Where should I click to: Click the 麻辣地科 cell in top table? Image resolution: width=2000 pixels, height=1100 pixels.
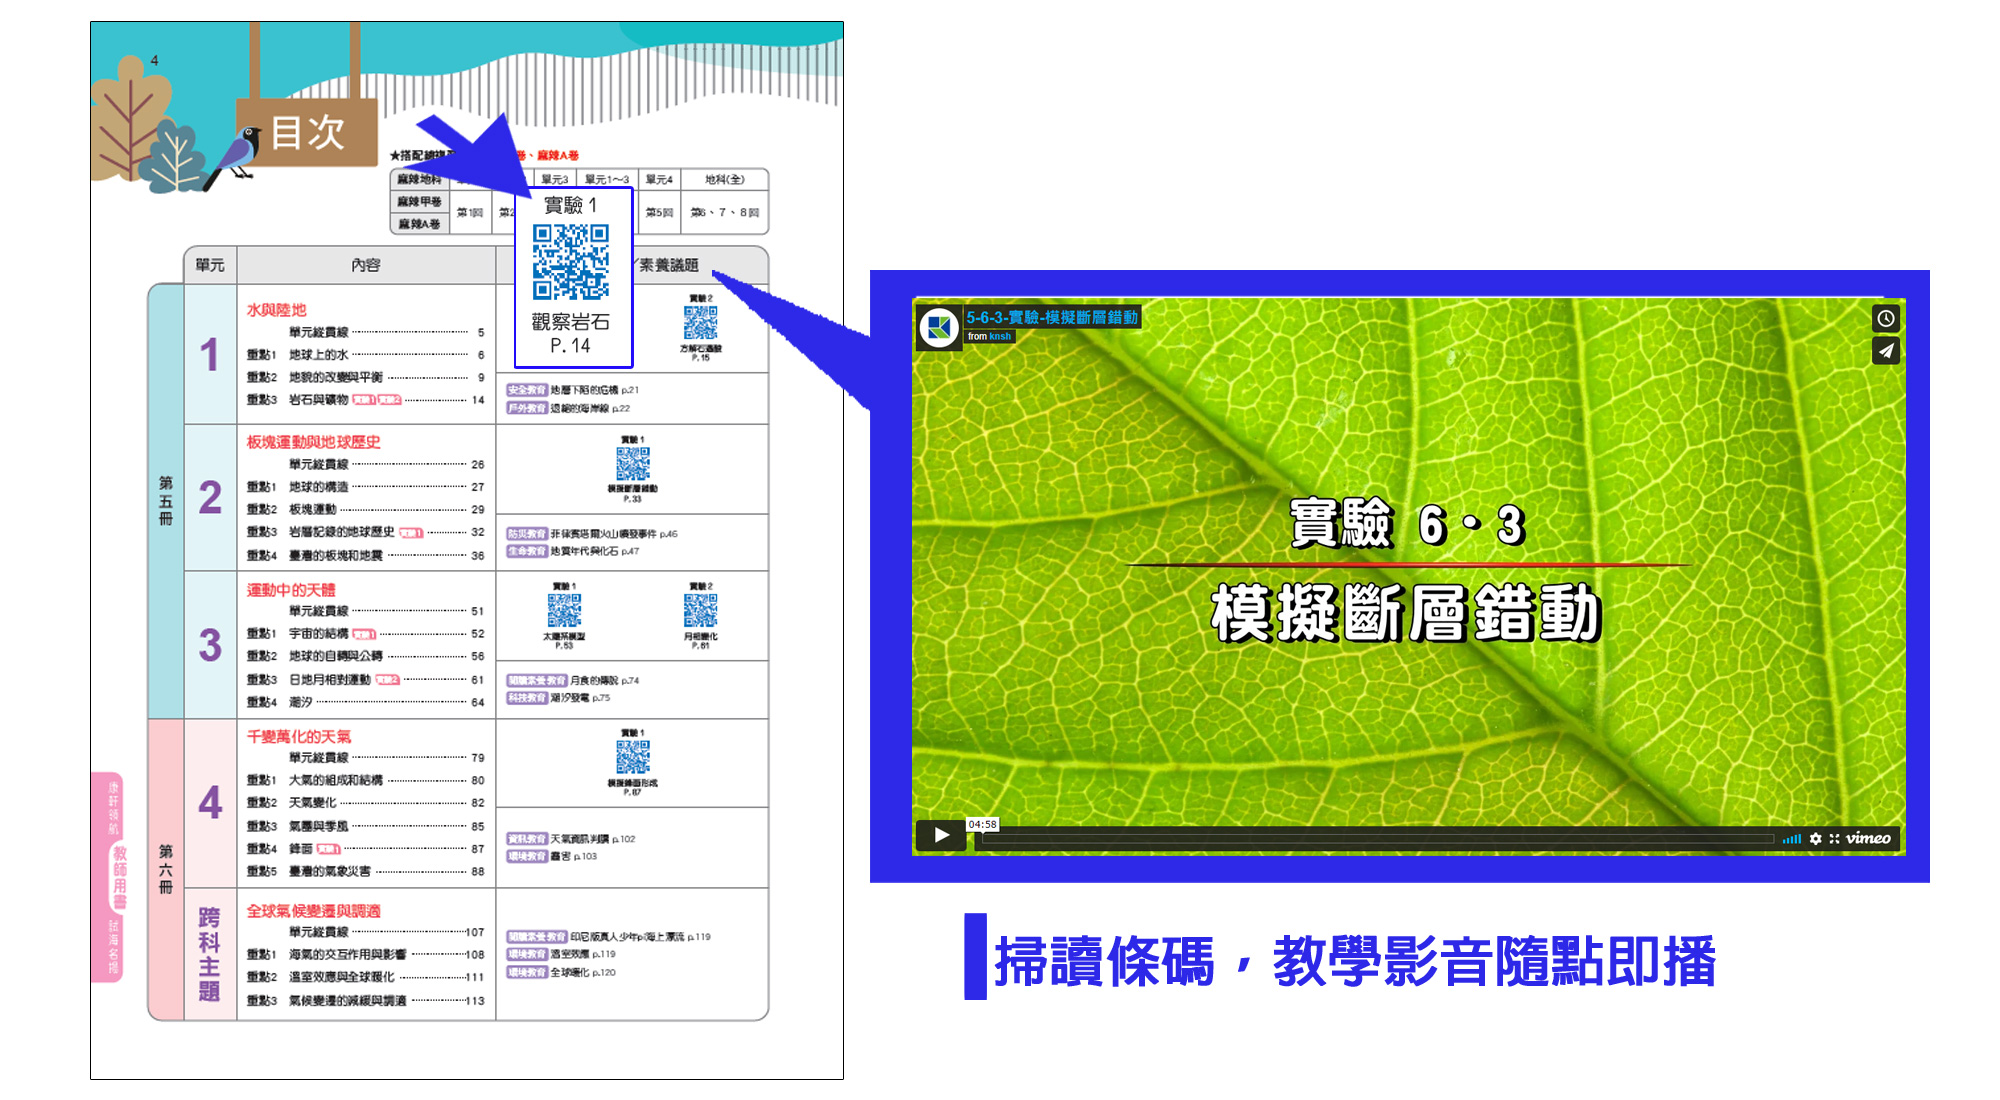click(419, 179)
